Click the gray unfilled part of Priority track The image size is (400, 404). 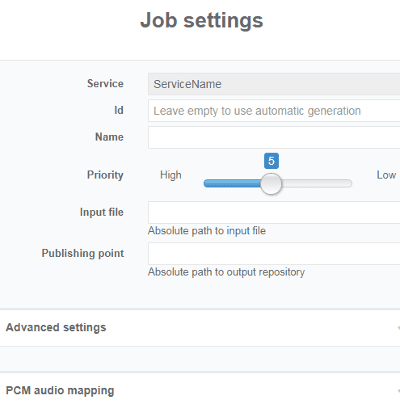[x=317, y=184]
